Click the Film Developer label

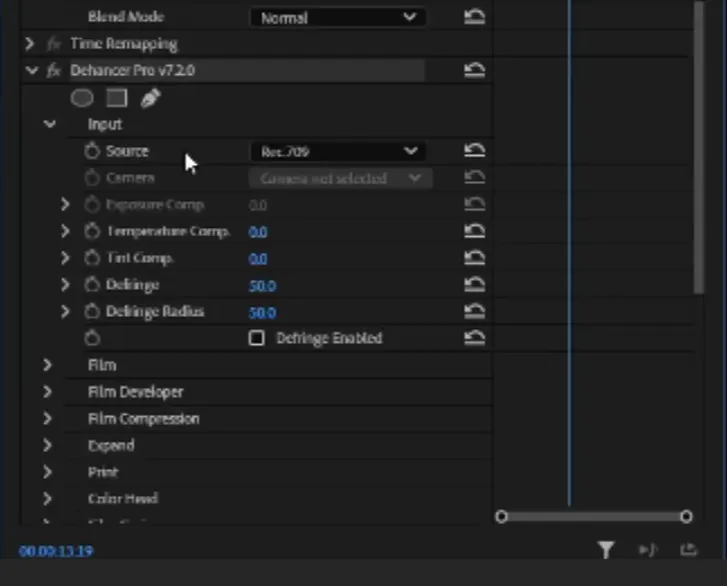click(136, 392)
